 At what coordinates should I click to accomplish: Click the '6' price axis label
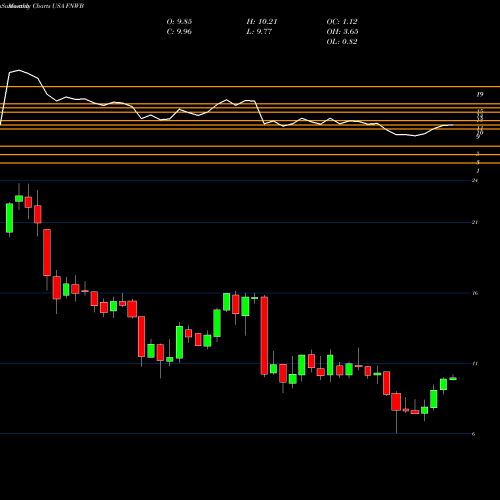pyautogui.click(x=473, y=434)
